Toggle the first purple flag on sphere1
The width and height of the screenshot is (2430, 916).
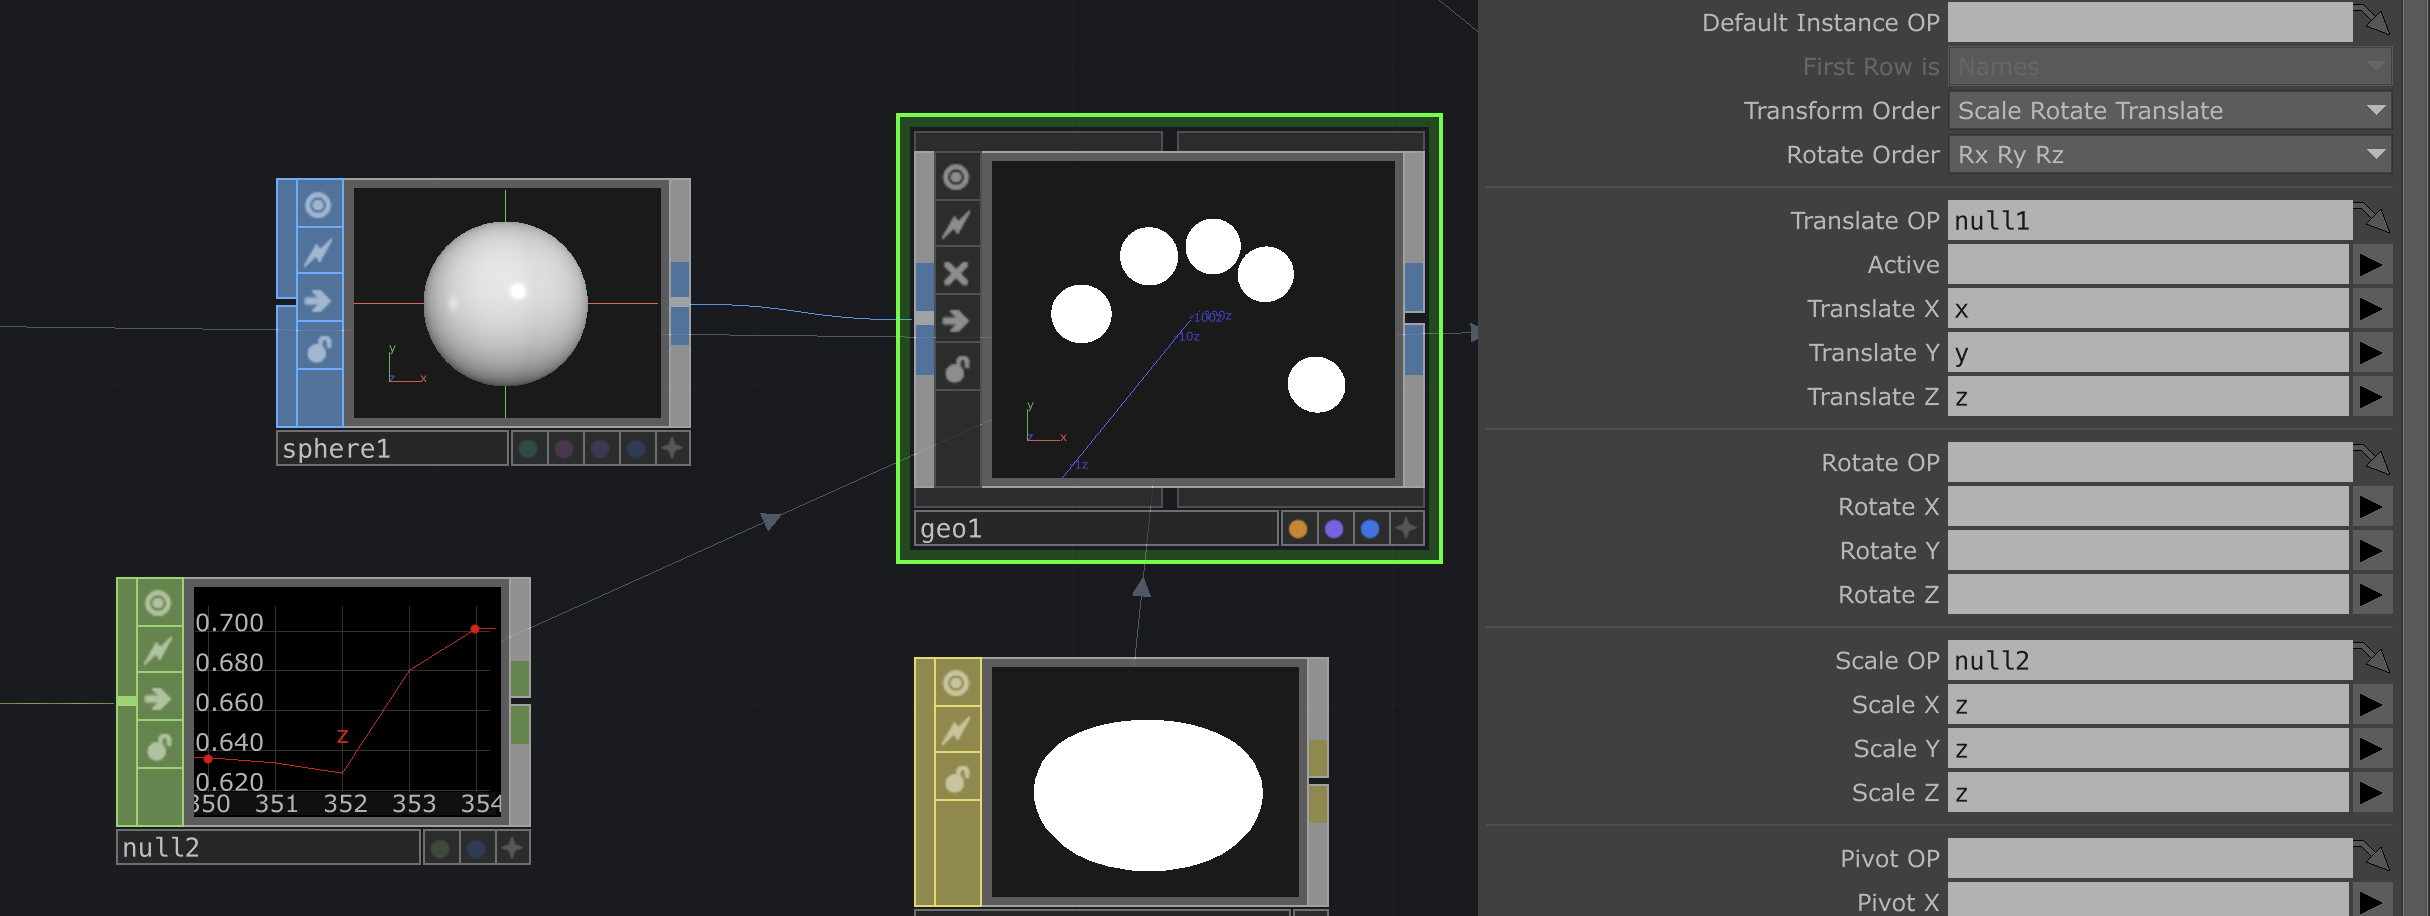[x=564, y=448]
